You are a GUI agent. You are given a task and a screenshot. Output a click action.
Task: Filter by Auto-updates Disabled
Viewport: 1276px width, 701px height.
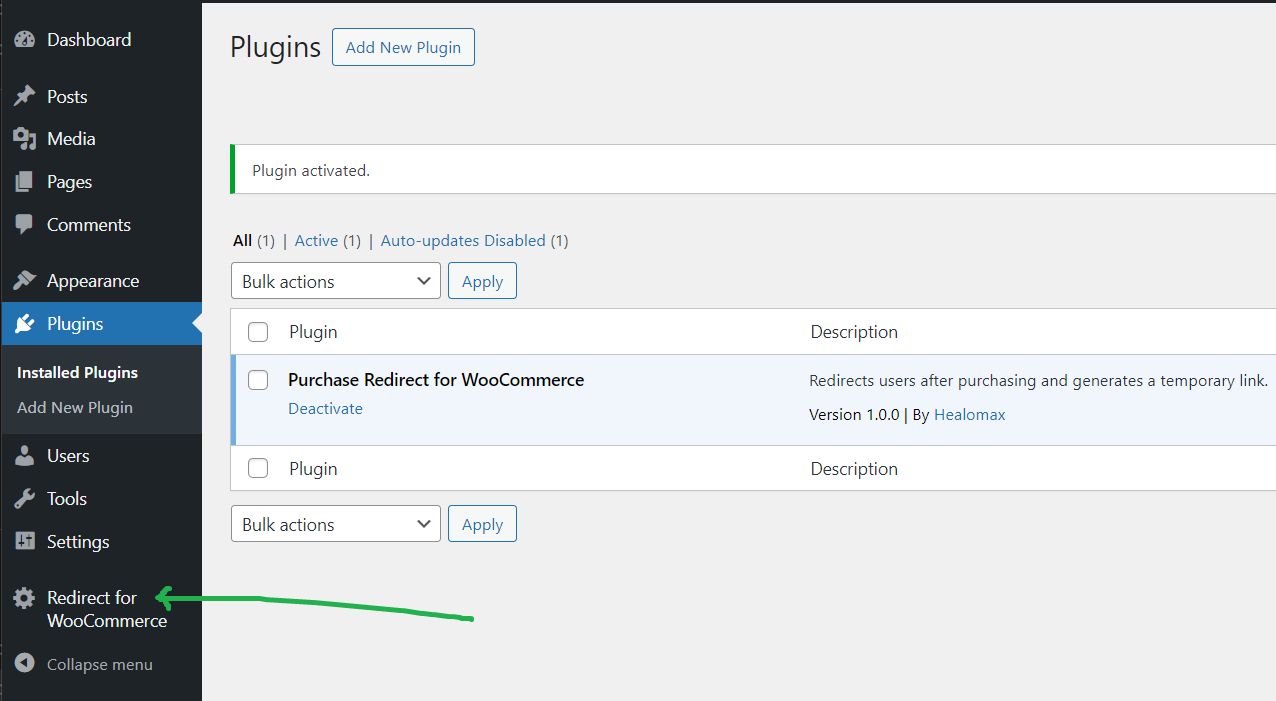pyautogui.click(x=463, y=241)
